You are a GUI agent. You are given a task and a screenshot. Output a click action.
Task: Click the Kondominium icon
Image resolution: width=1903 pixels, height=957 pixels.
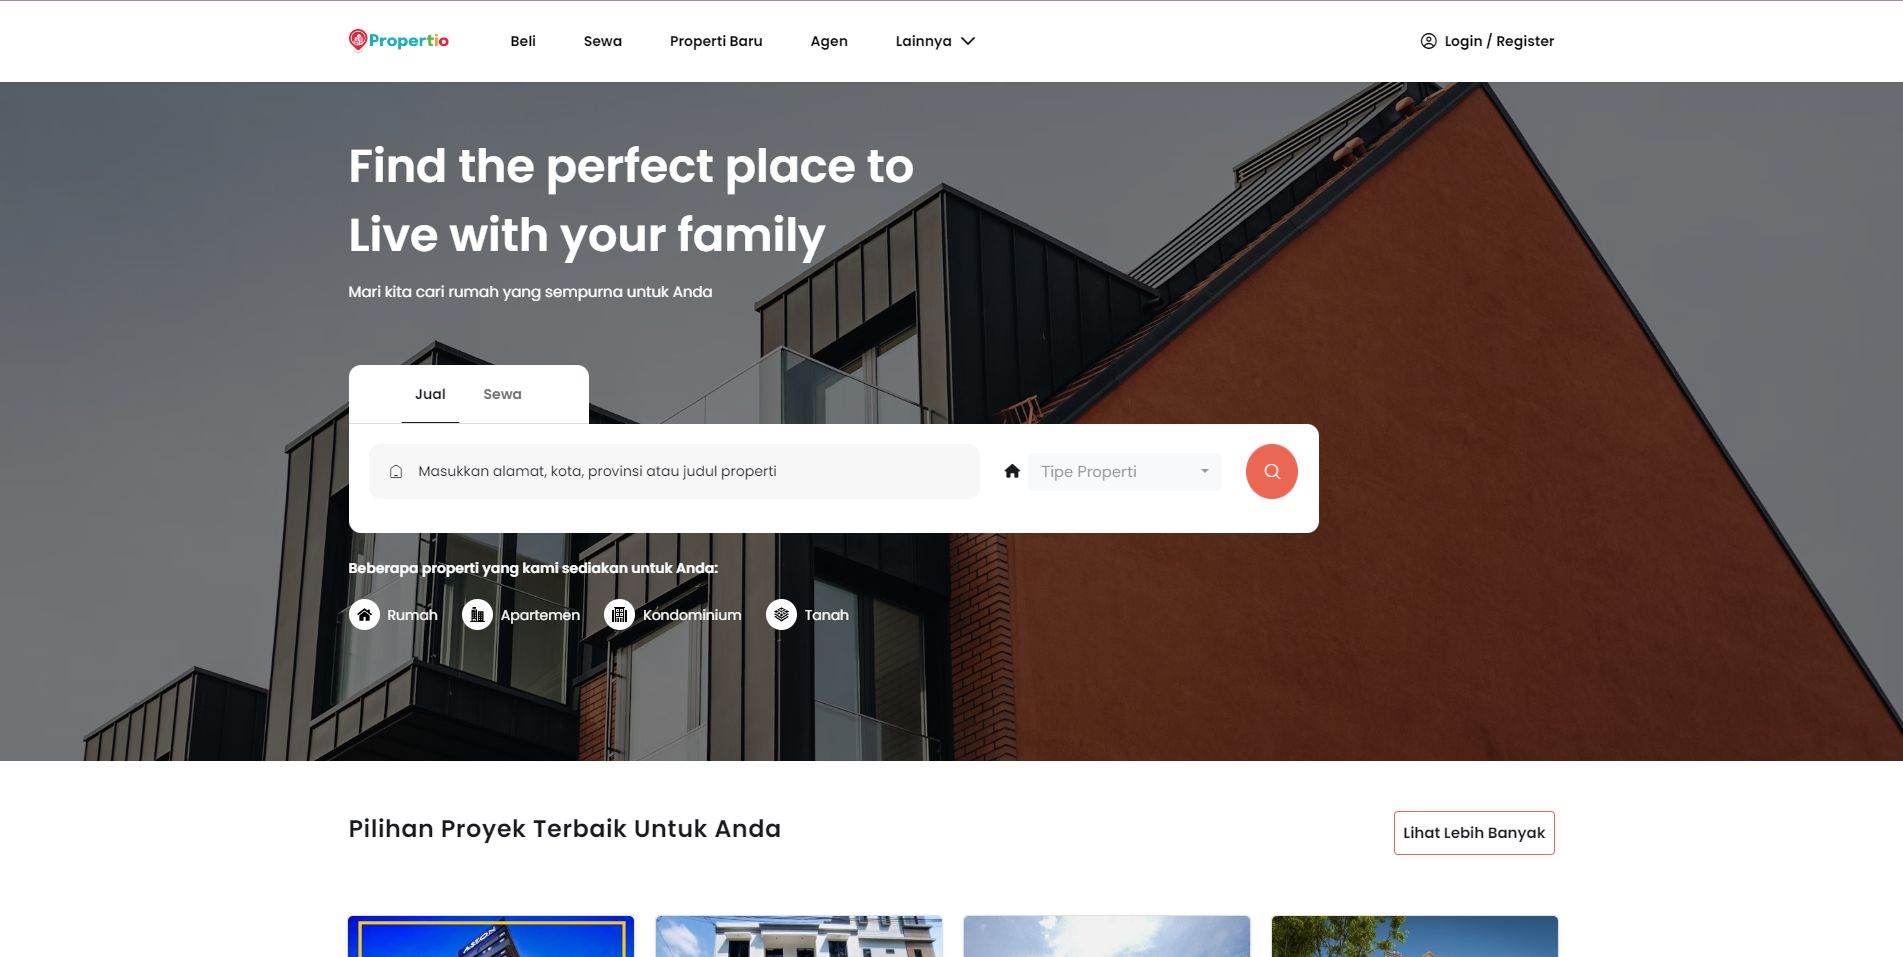click(x=619, y=615)
